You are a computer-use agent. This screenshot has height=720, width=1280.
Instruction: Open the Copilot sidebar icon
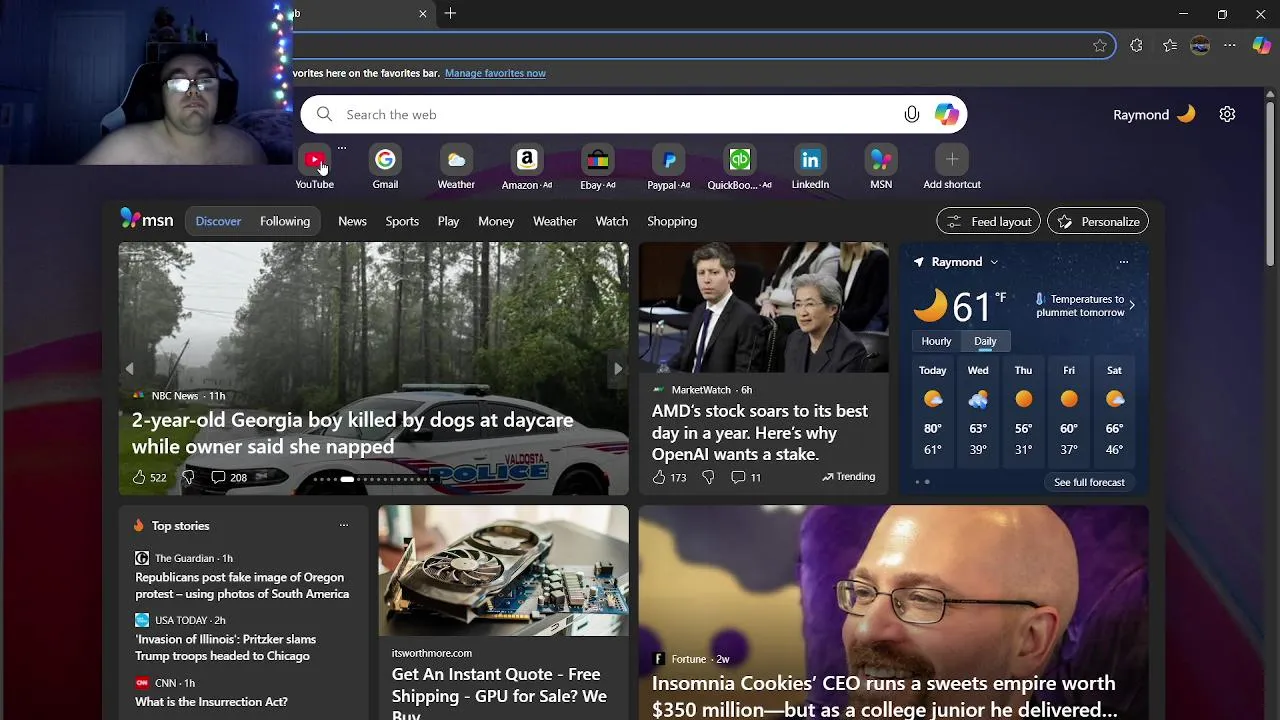1262,45
